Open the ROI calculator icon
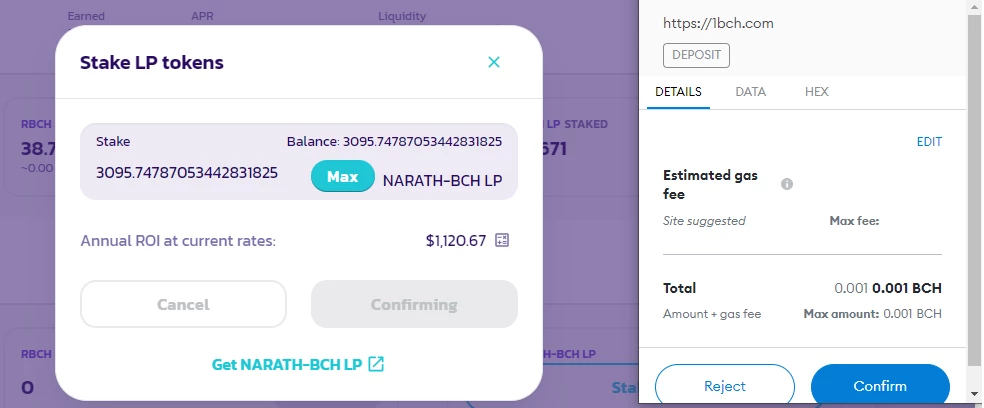The width and height of the screenshot is (984, 408). pos(502,240)
